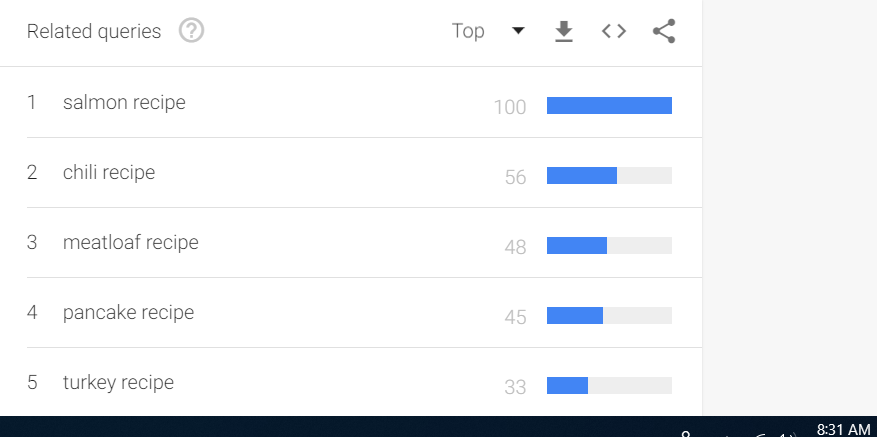Select the meatloaf recipe query
Image resolution: width=877 pixels, height=437 pixels.
click(x=130, y=242)
